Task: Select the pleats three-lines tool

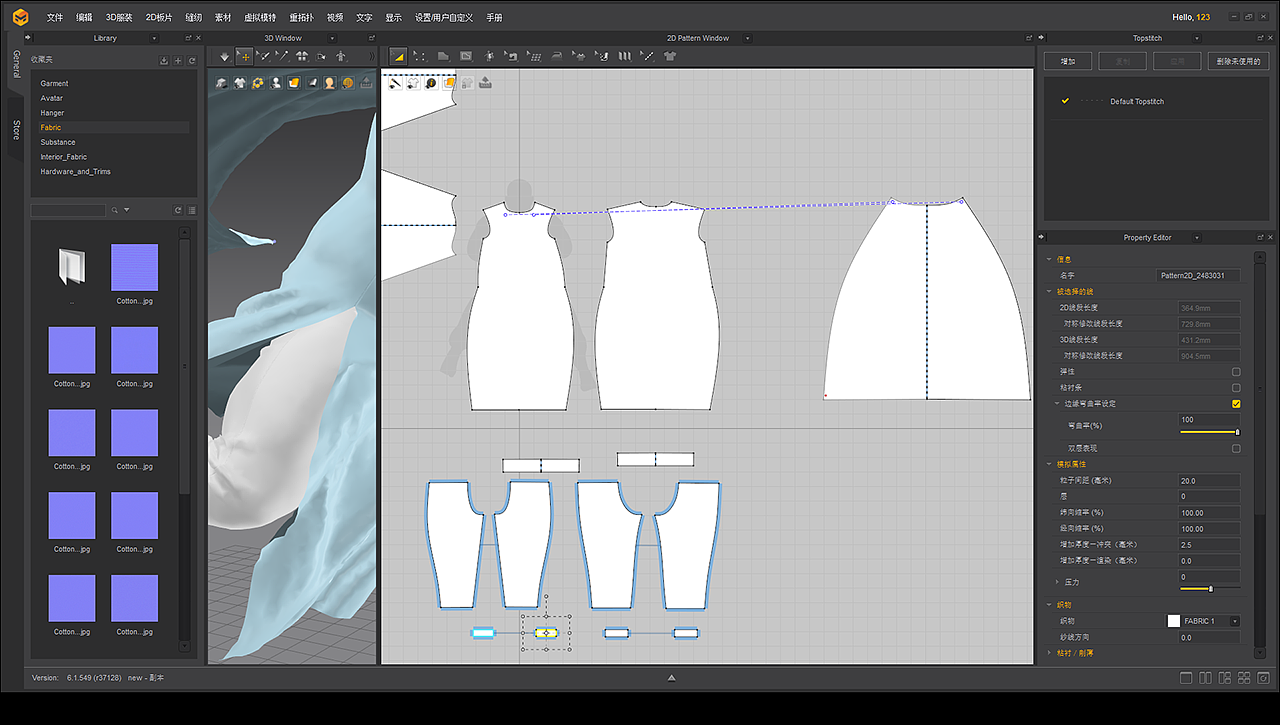Action: (625, 57)
